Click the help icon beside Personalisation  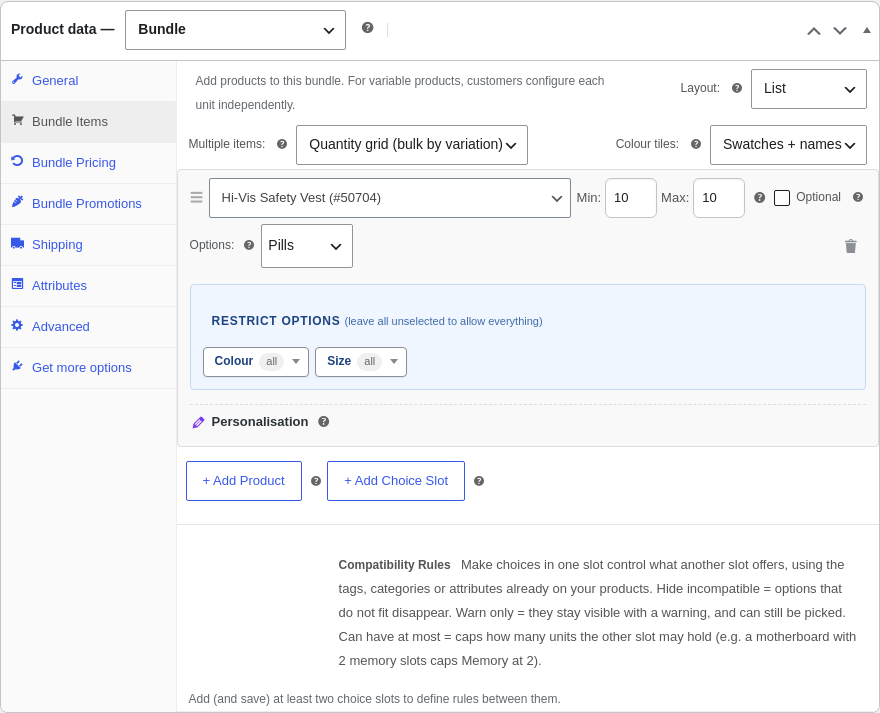[x=323, y=422]
